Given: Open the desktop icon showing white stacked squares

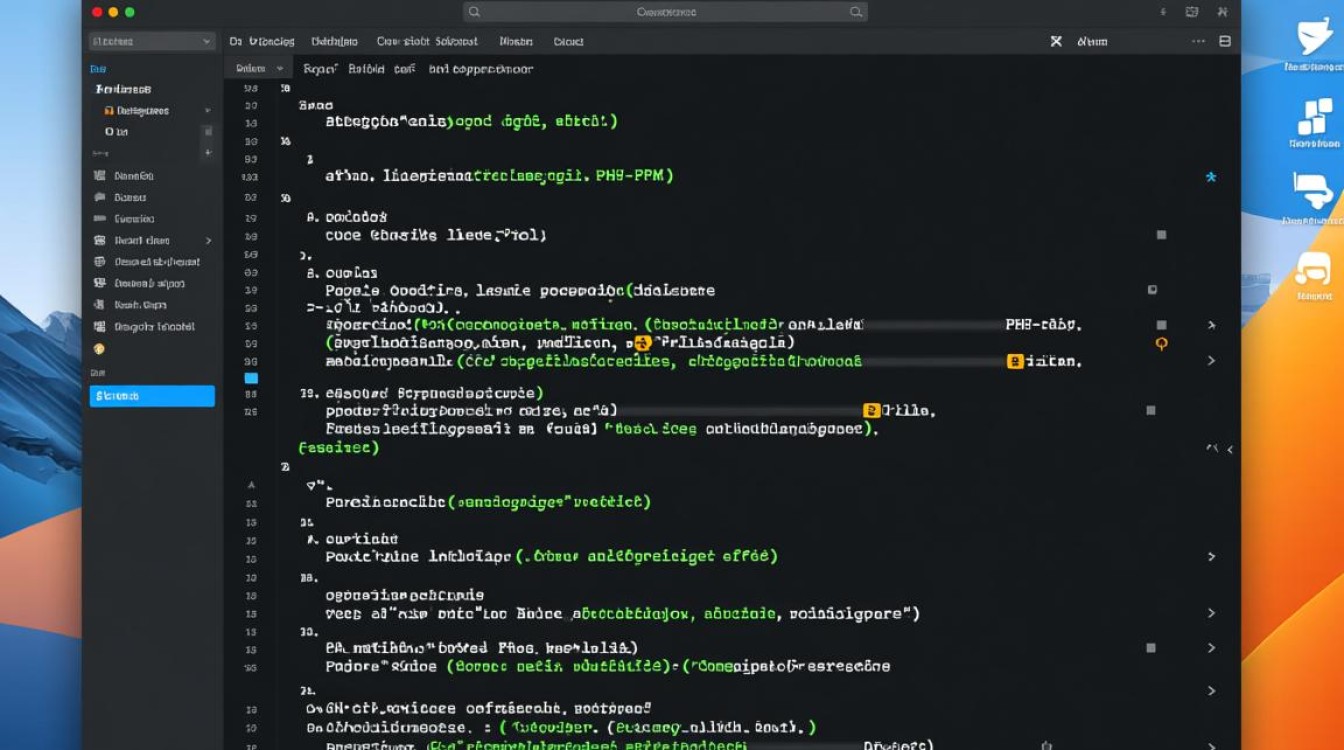Looking at the screenshot, I should click(x=1314, y=117).
